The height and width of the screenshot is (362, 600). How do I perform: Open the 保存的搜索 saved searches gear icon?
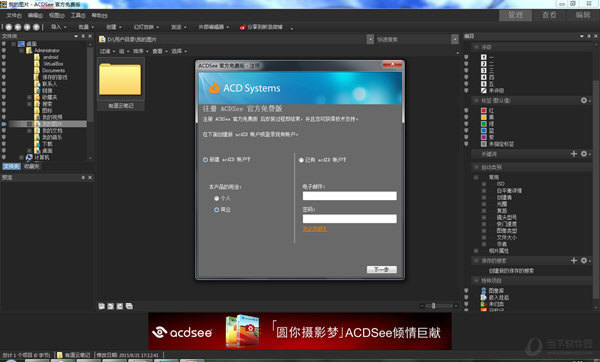pyautogui.click(x=584, y=260)
